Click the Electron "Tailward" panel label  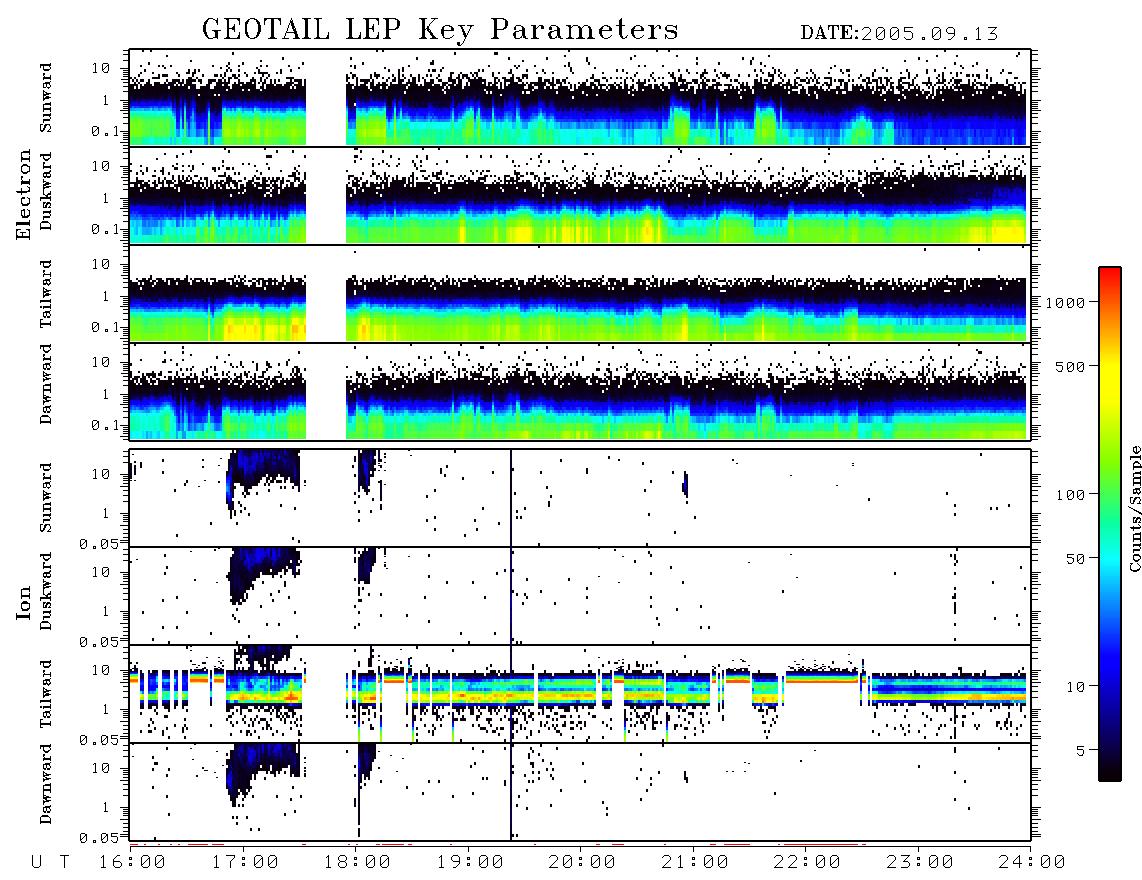pyautogui.click(x=45, y=294)
